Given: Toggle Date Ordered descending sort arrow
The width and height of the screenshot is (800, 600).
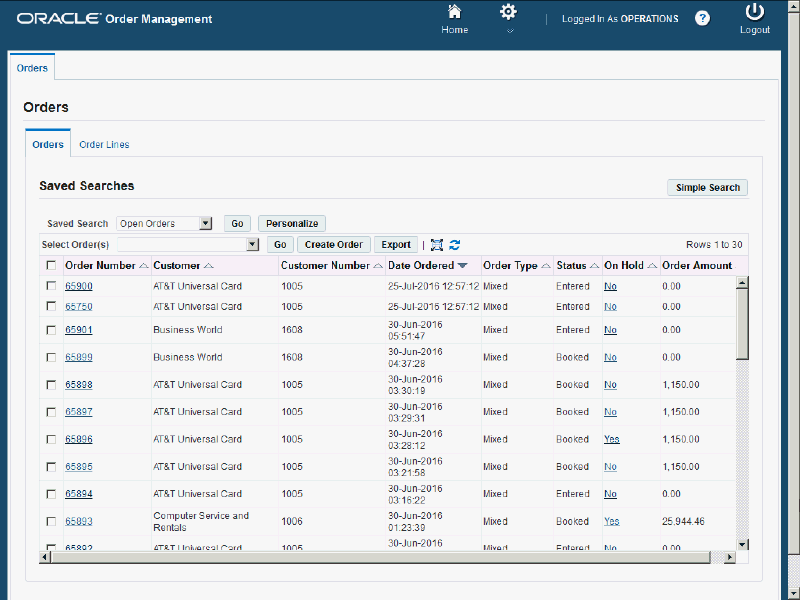Looking at the screenshot, I should (x=462, y=266).
